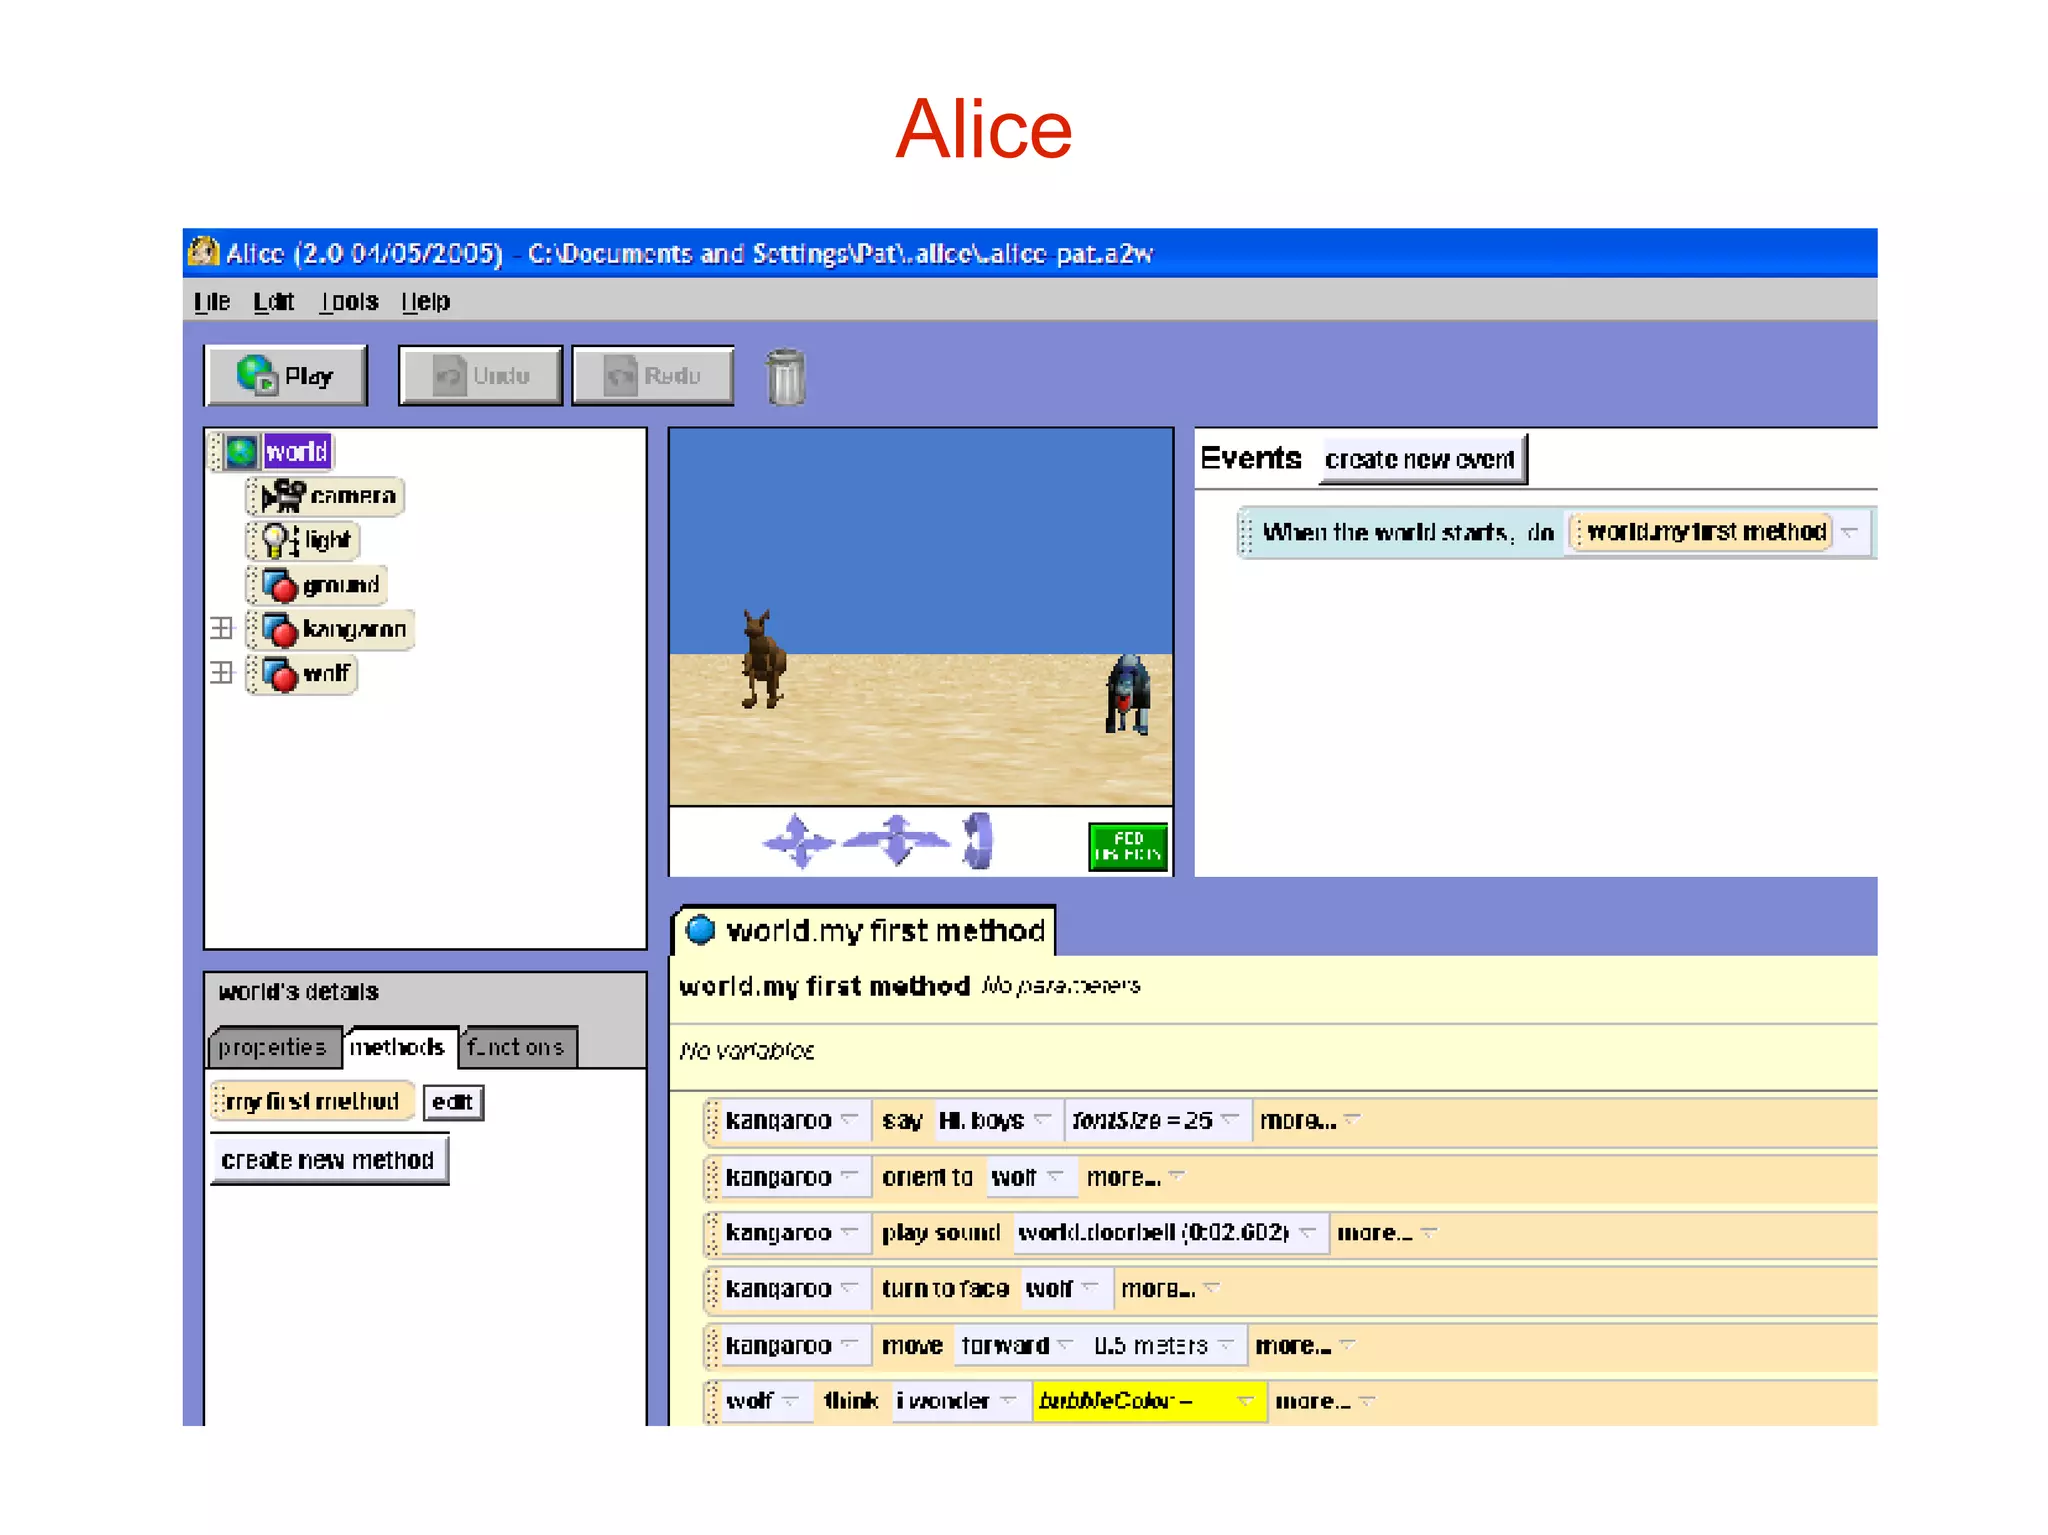
Task: Open the Help menu
Action: pos(426,302)
